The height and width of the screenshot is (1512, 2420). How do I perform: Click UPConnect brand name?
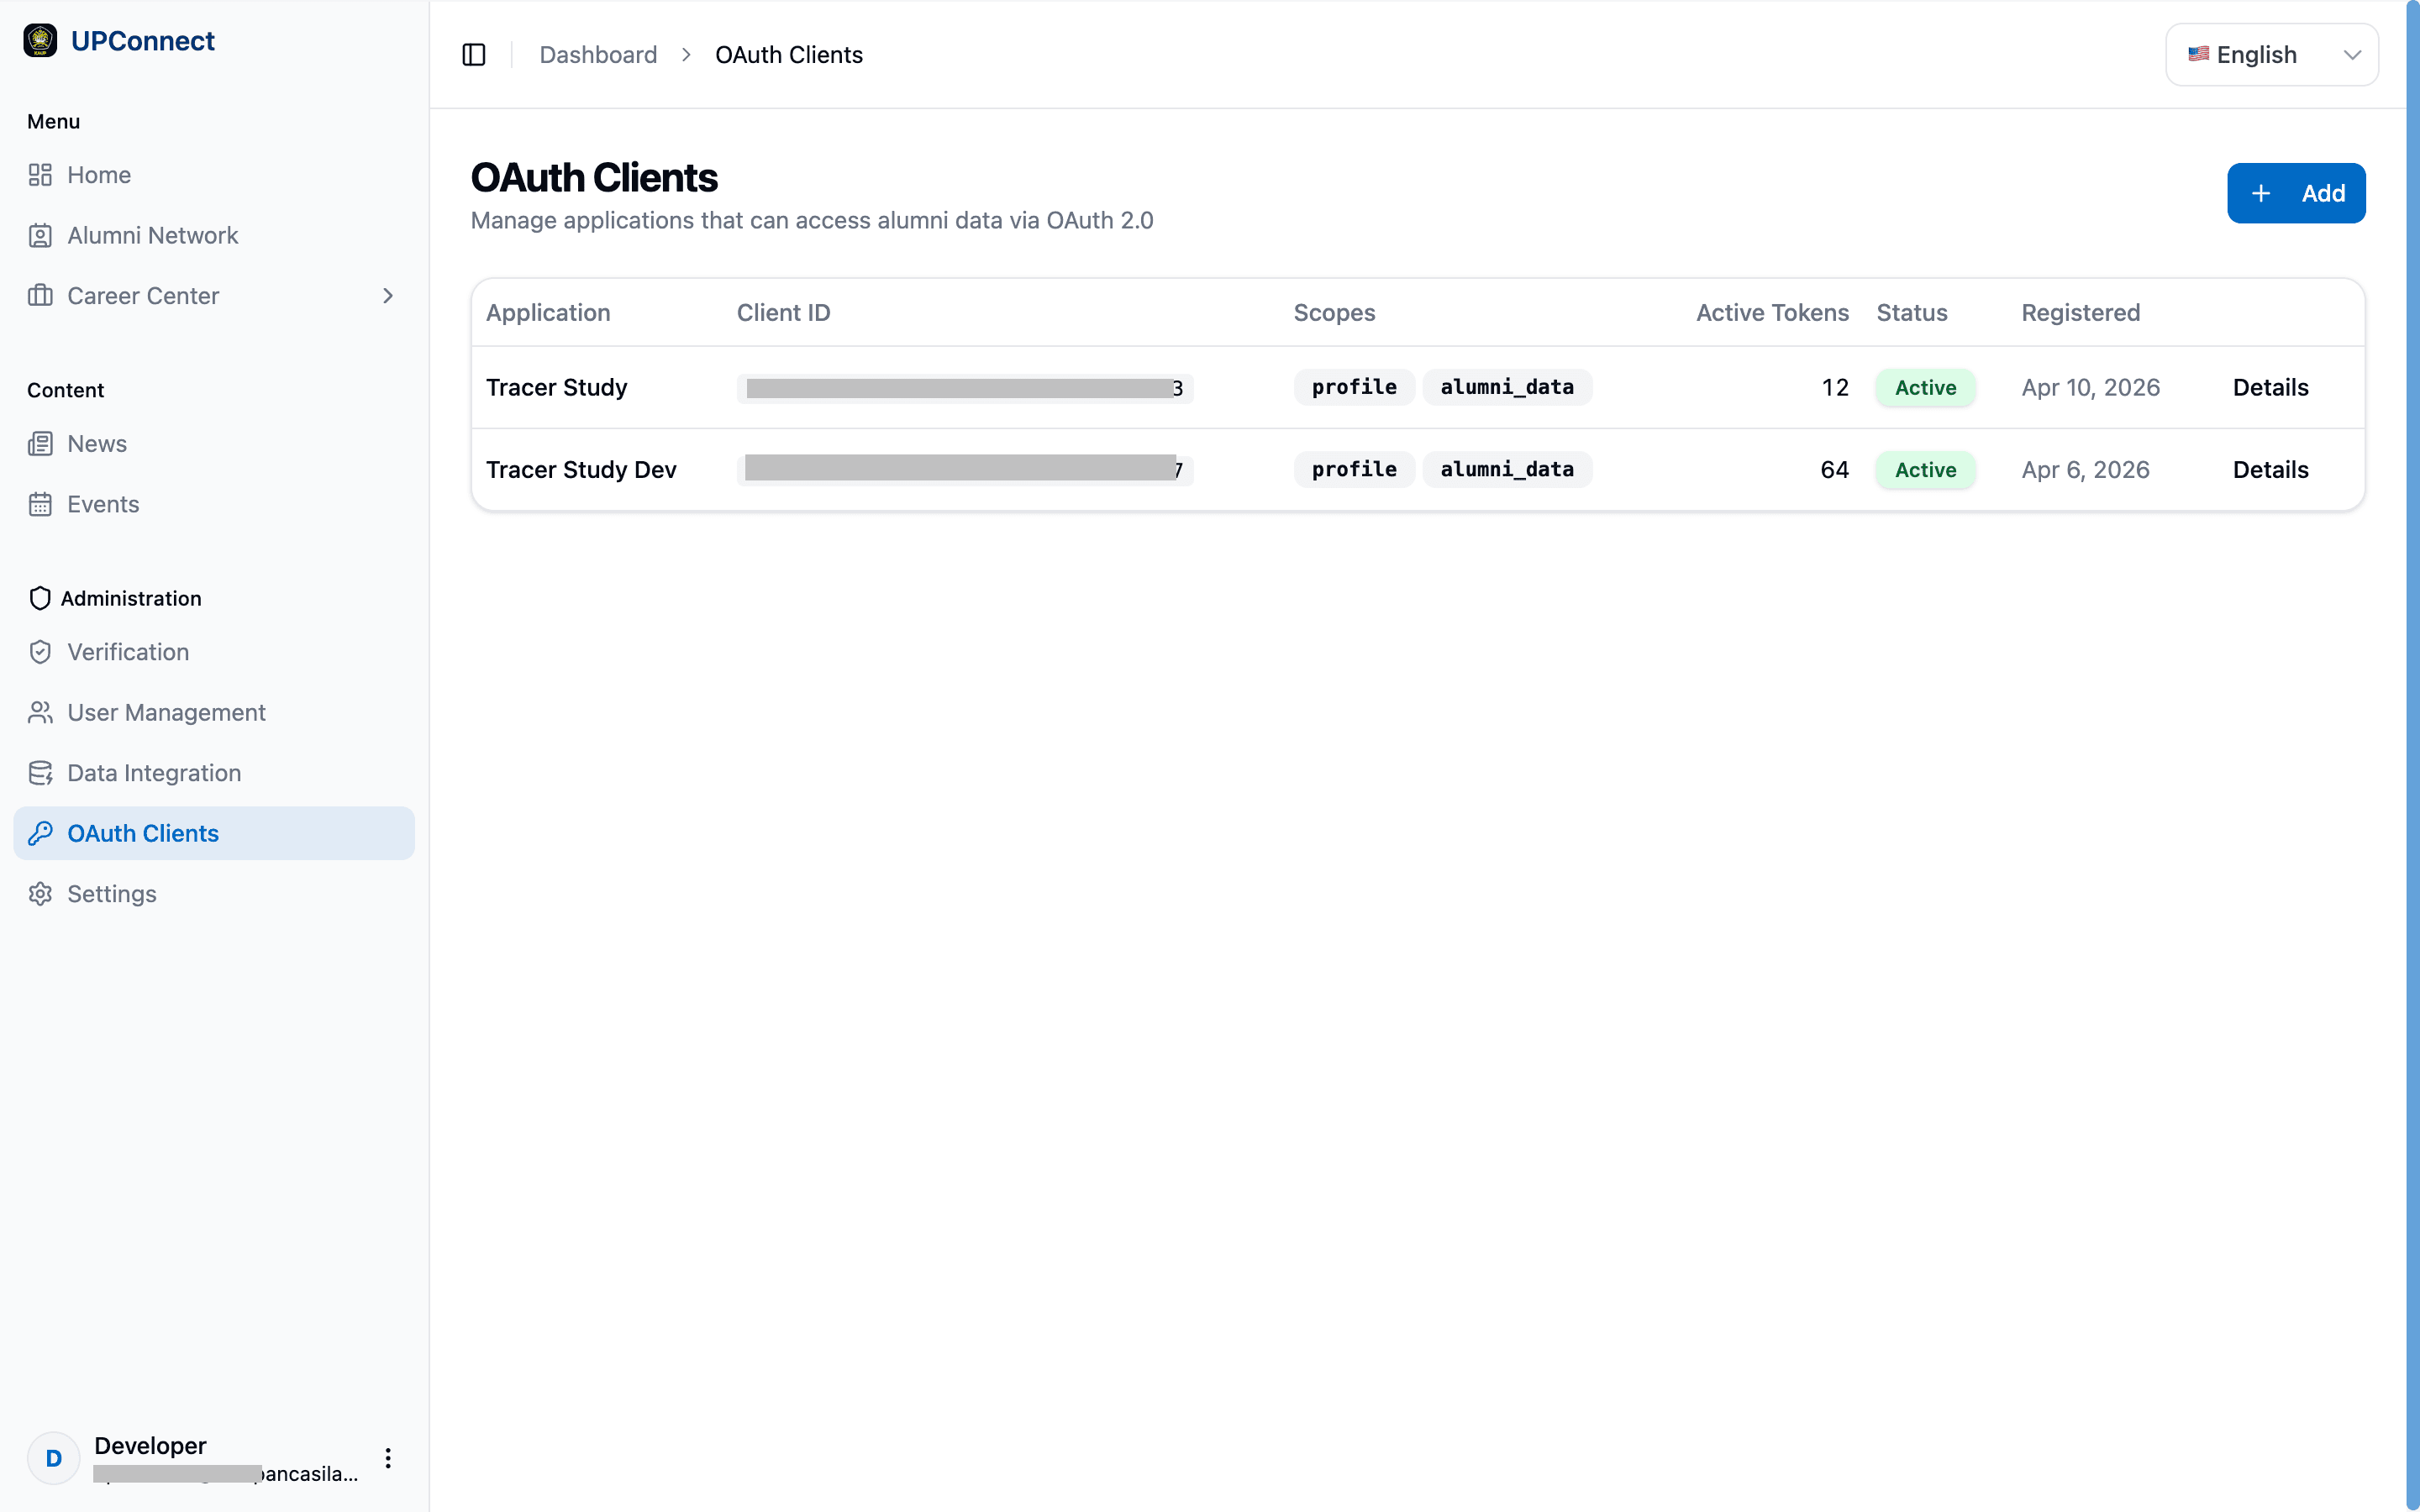coord(143,41)
